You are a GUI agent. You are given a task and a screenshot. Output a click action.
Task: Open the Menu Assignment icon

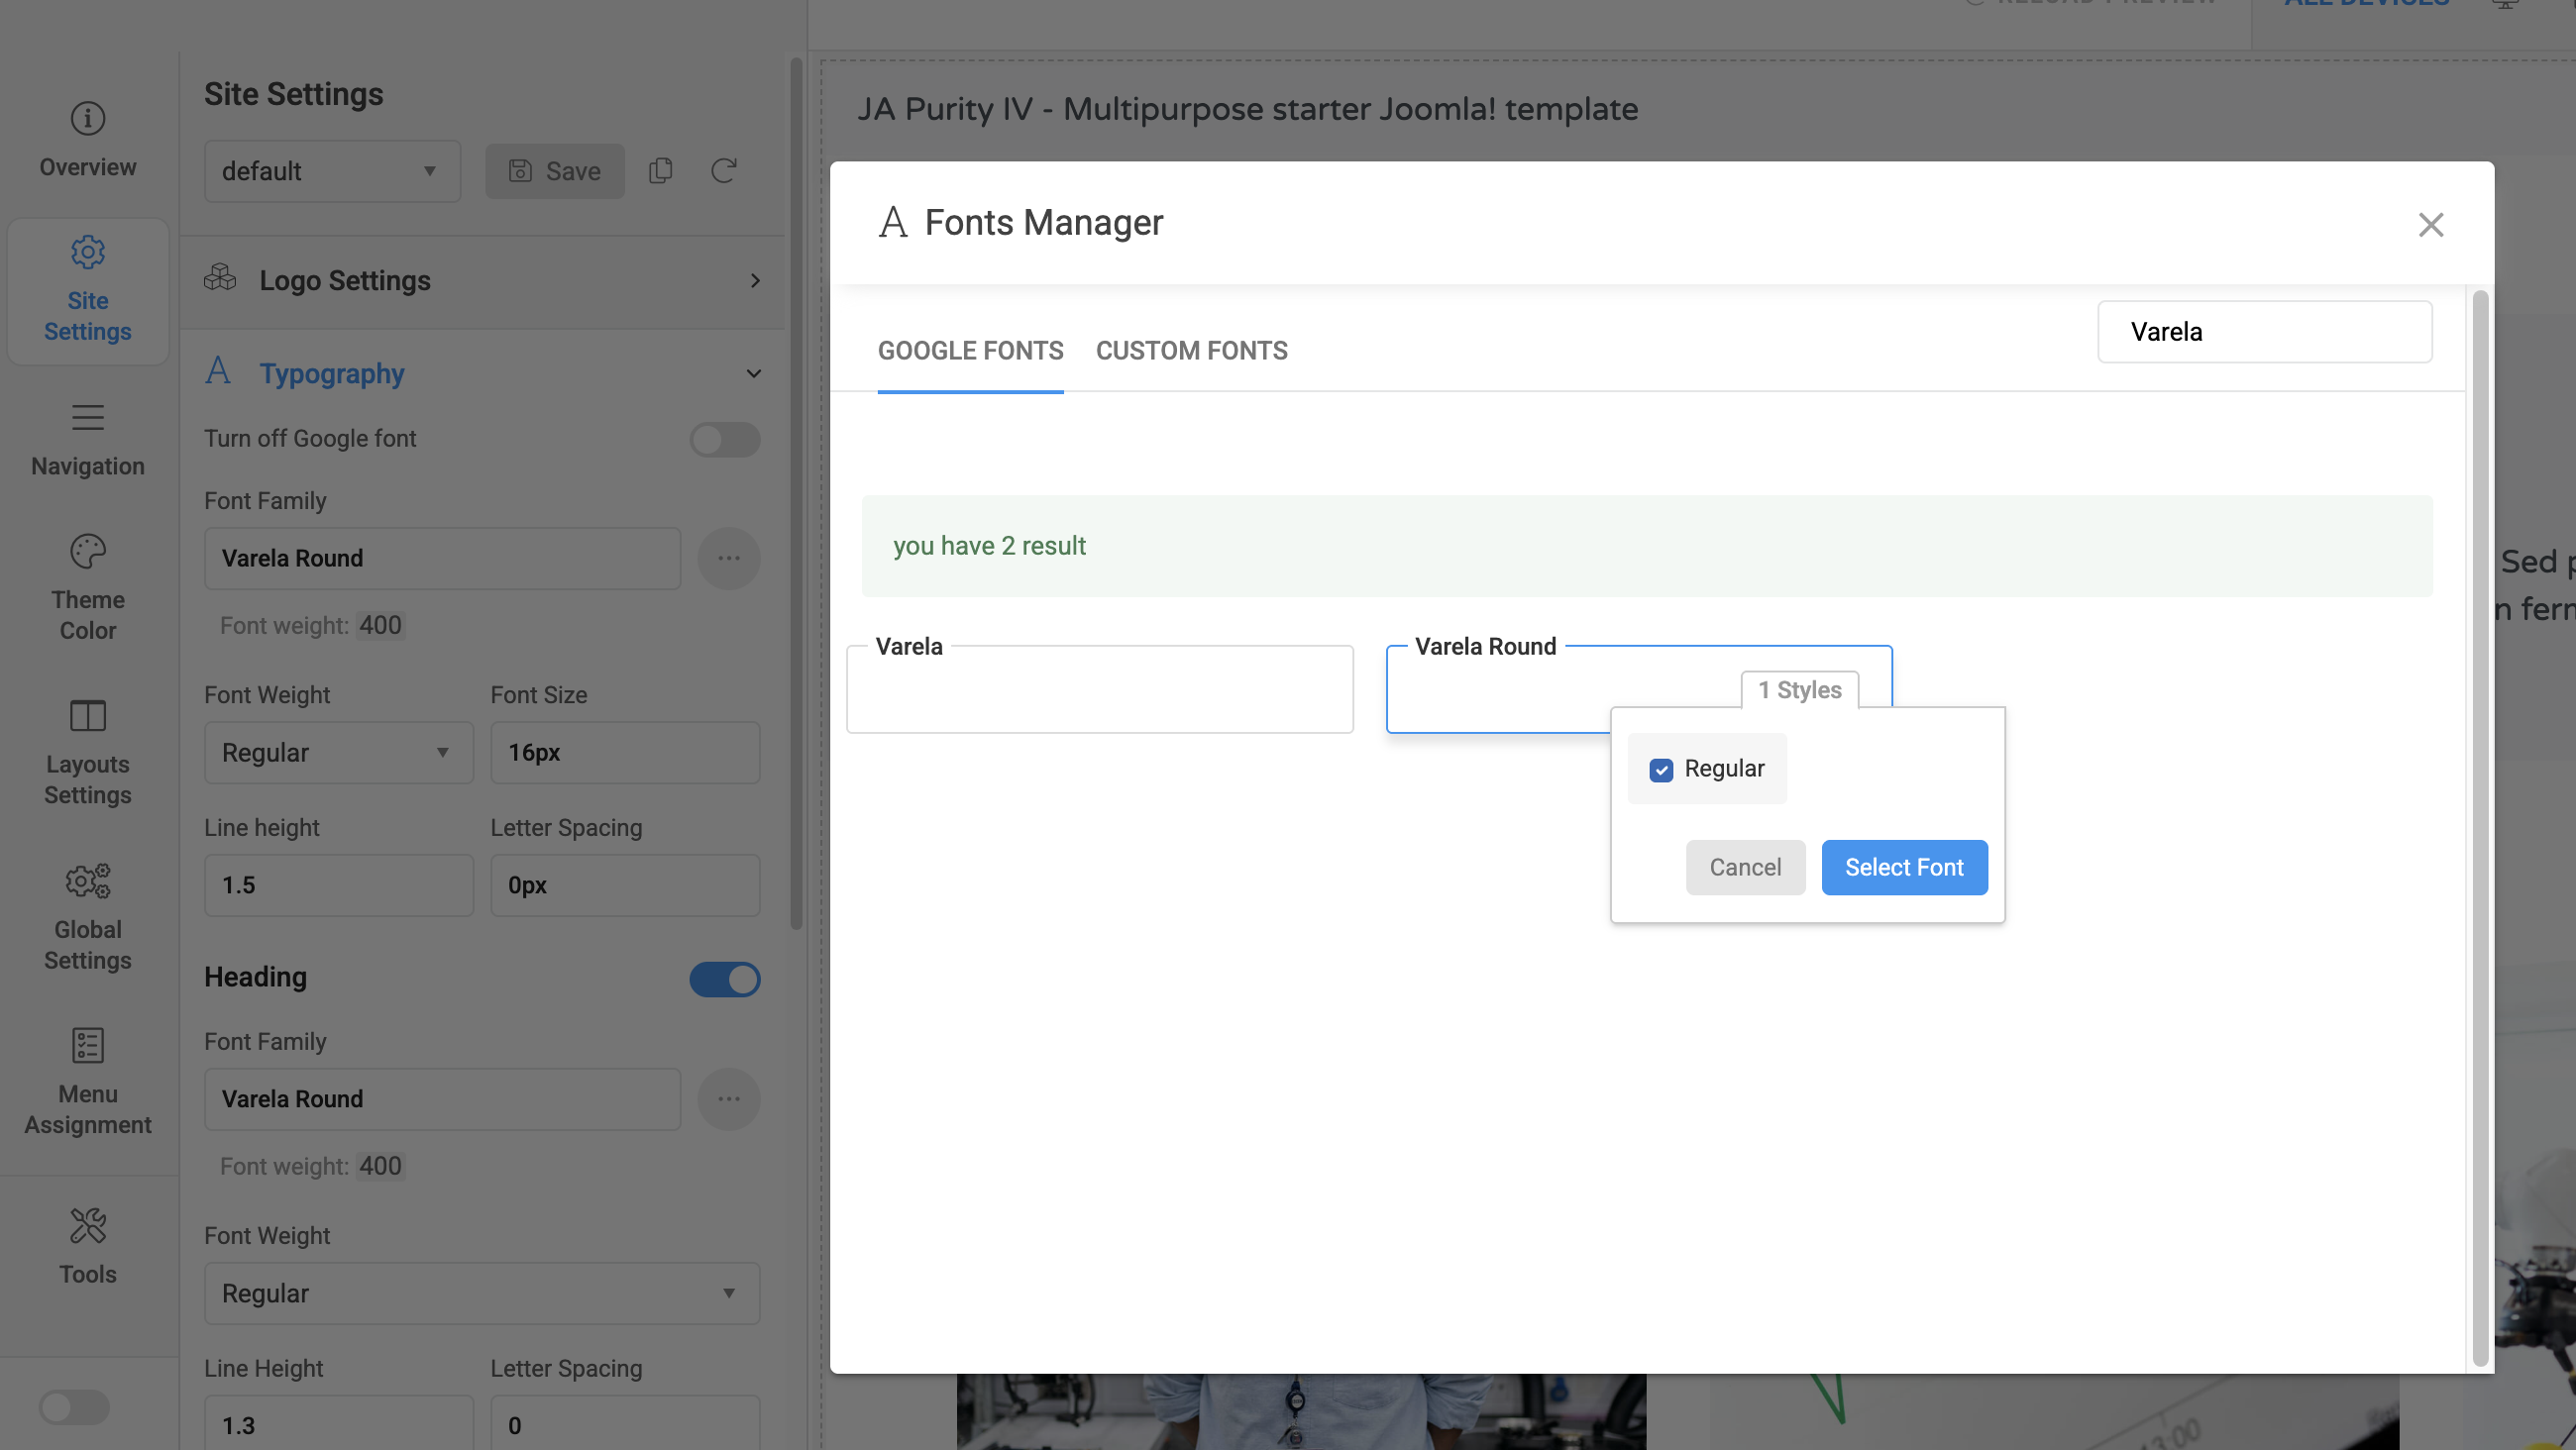click(88, 1046)
